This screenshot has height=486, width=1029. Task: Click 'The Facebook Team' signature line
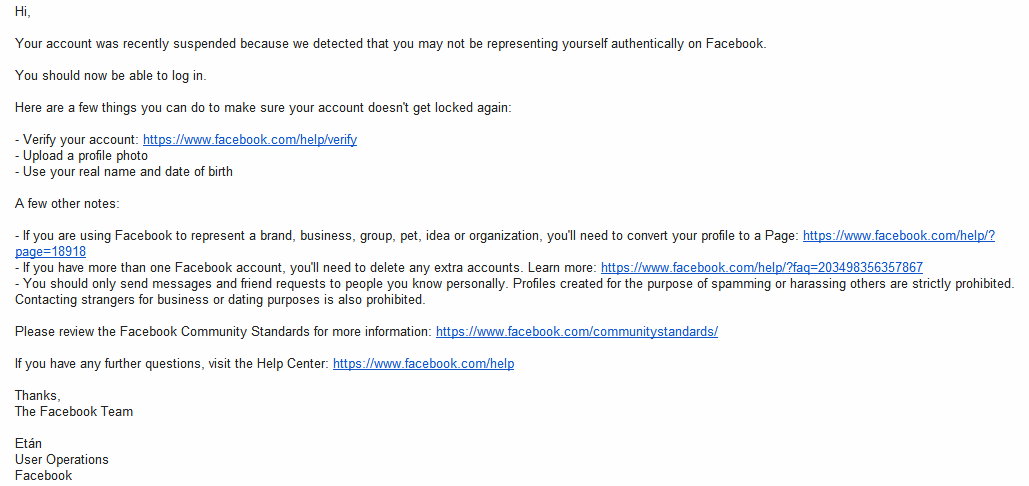[x=74, y=412]
